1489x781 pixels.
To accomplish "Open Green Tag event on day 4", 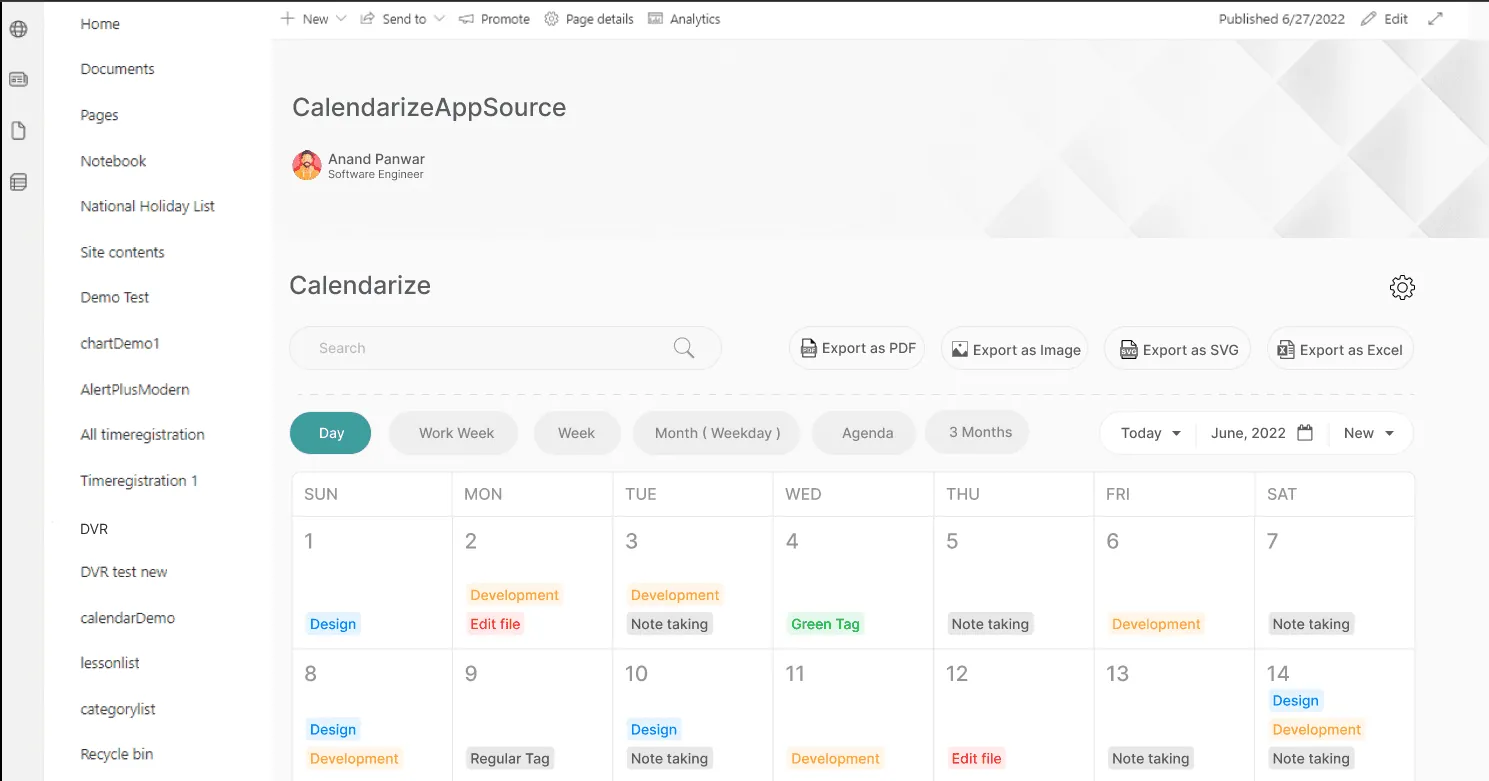I will tap(825, 624).
